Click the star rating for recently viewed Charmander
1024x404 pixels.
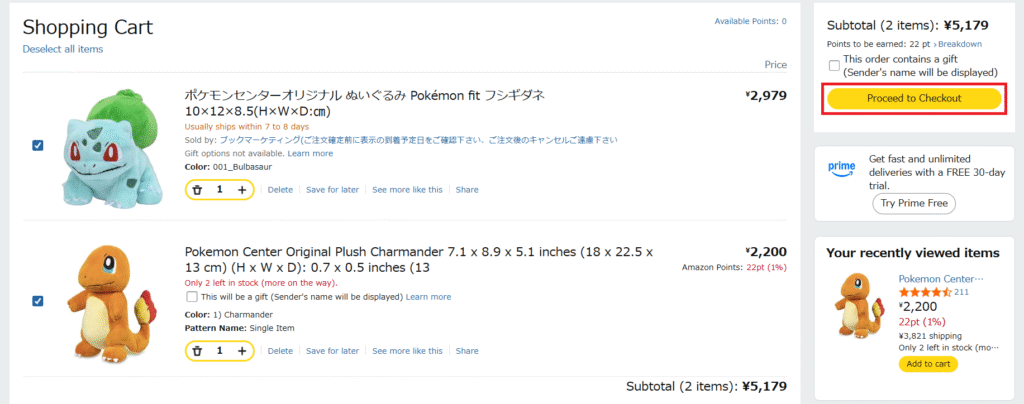pos(924,292)
